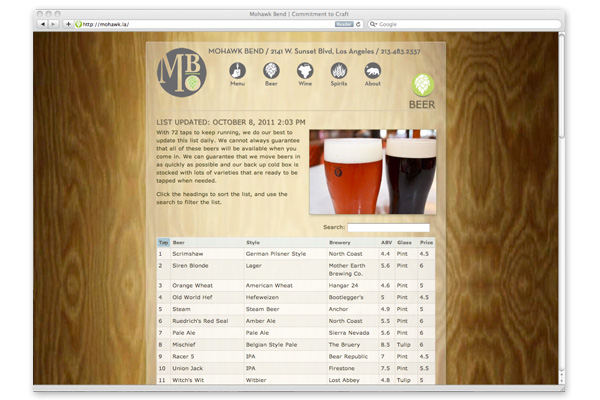Open the Wine grapes icon
The height and width of the screenshot is (400, 600).
pyautogui.click(x=305, y=71)
